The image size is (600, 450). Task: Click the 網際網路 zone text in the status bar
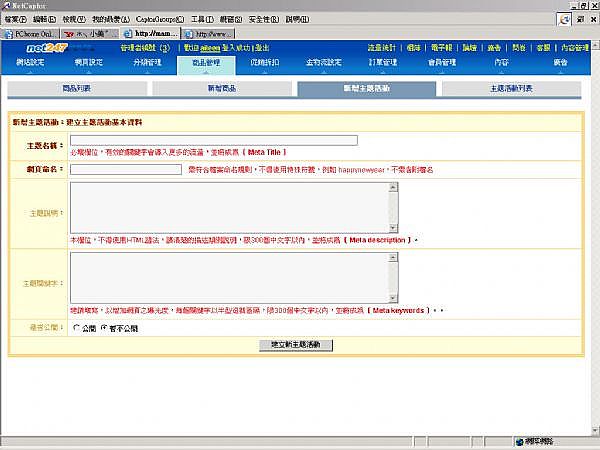pos(539,442)
